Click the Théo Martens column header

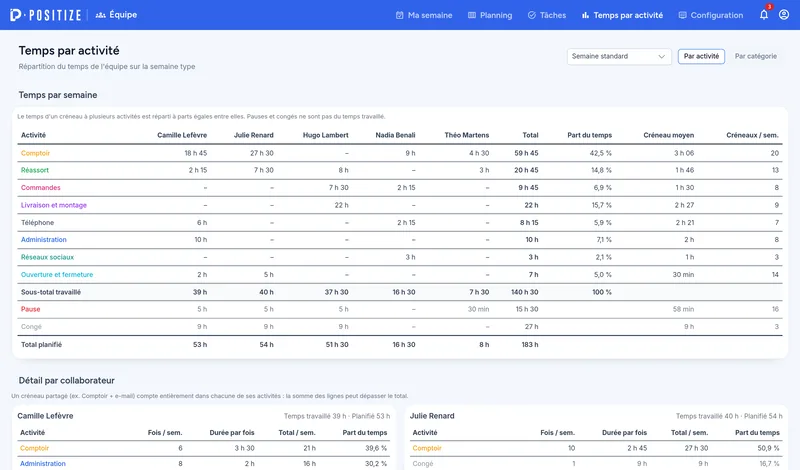tap(466, 135)
